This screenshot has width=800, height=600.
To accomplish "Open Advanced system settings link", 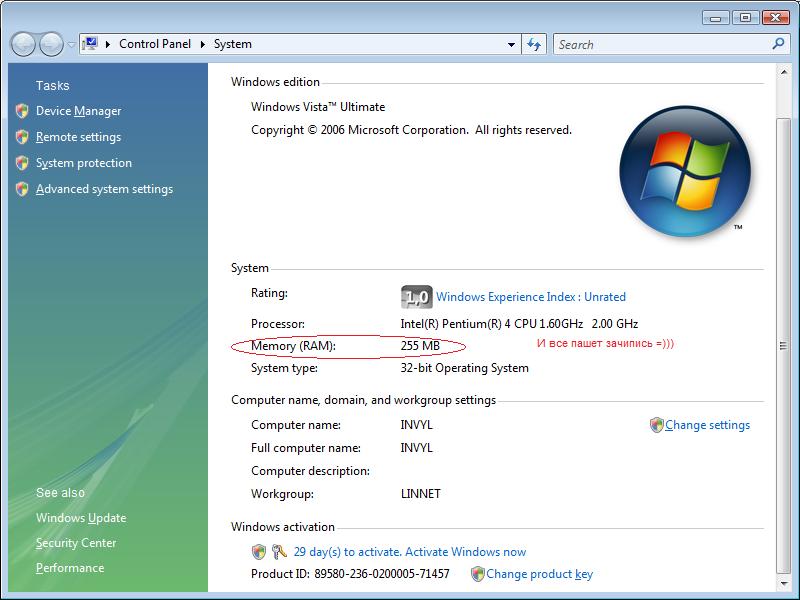I will (104, 189).
